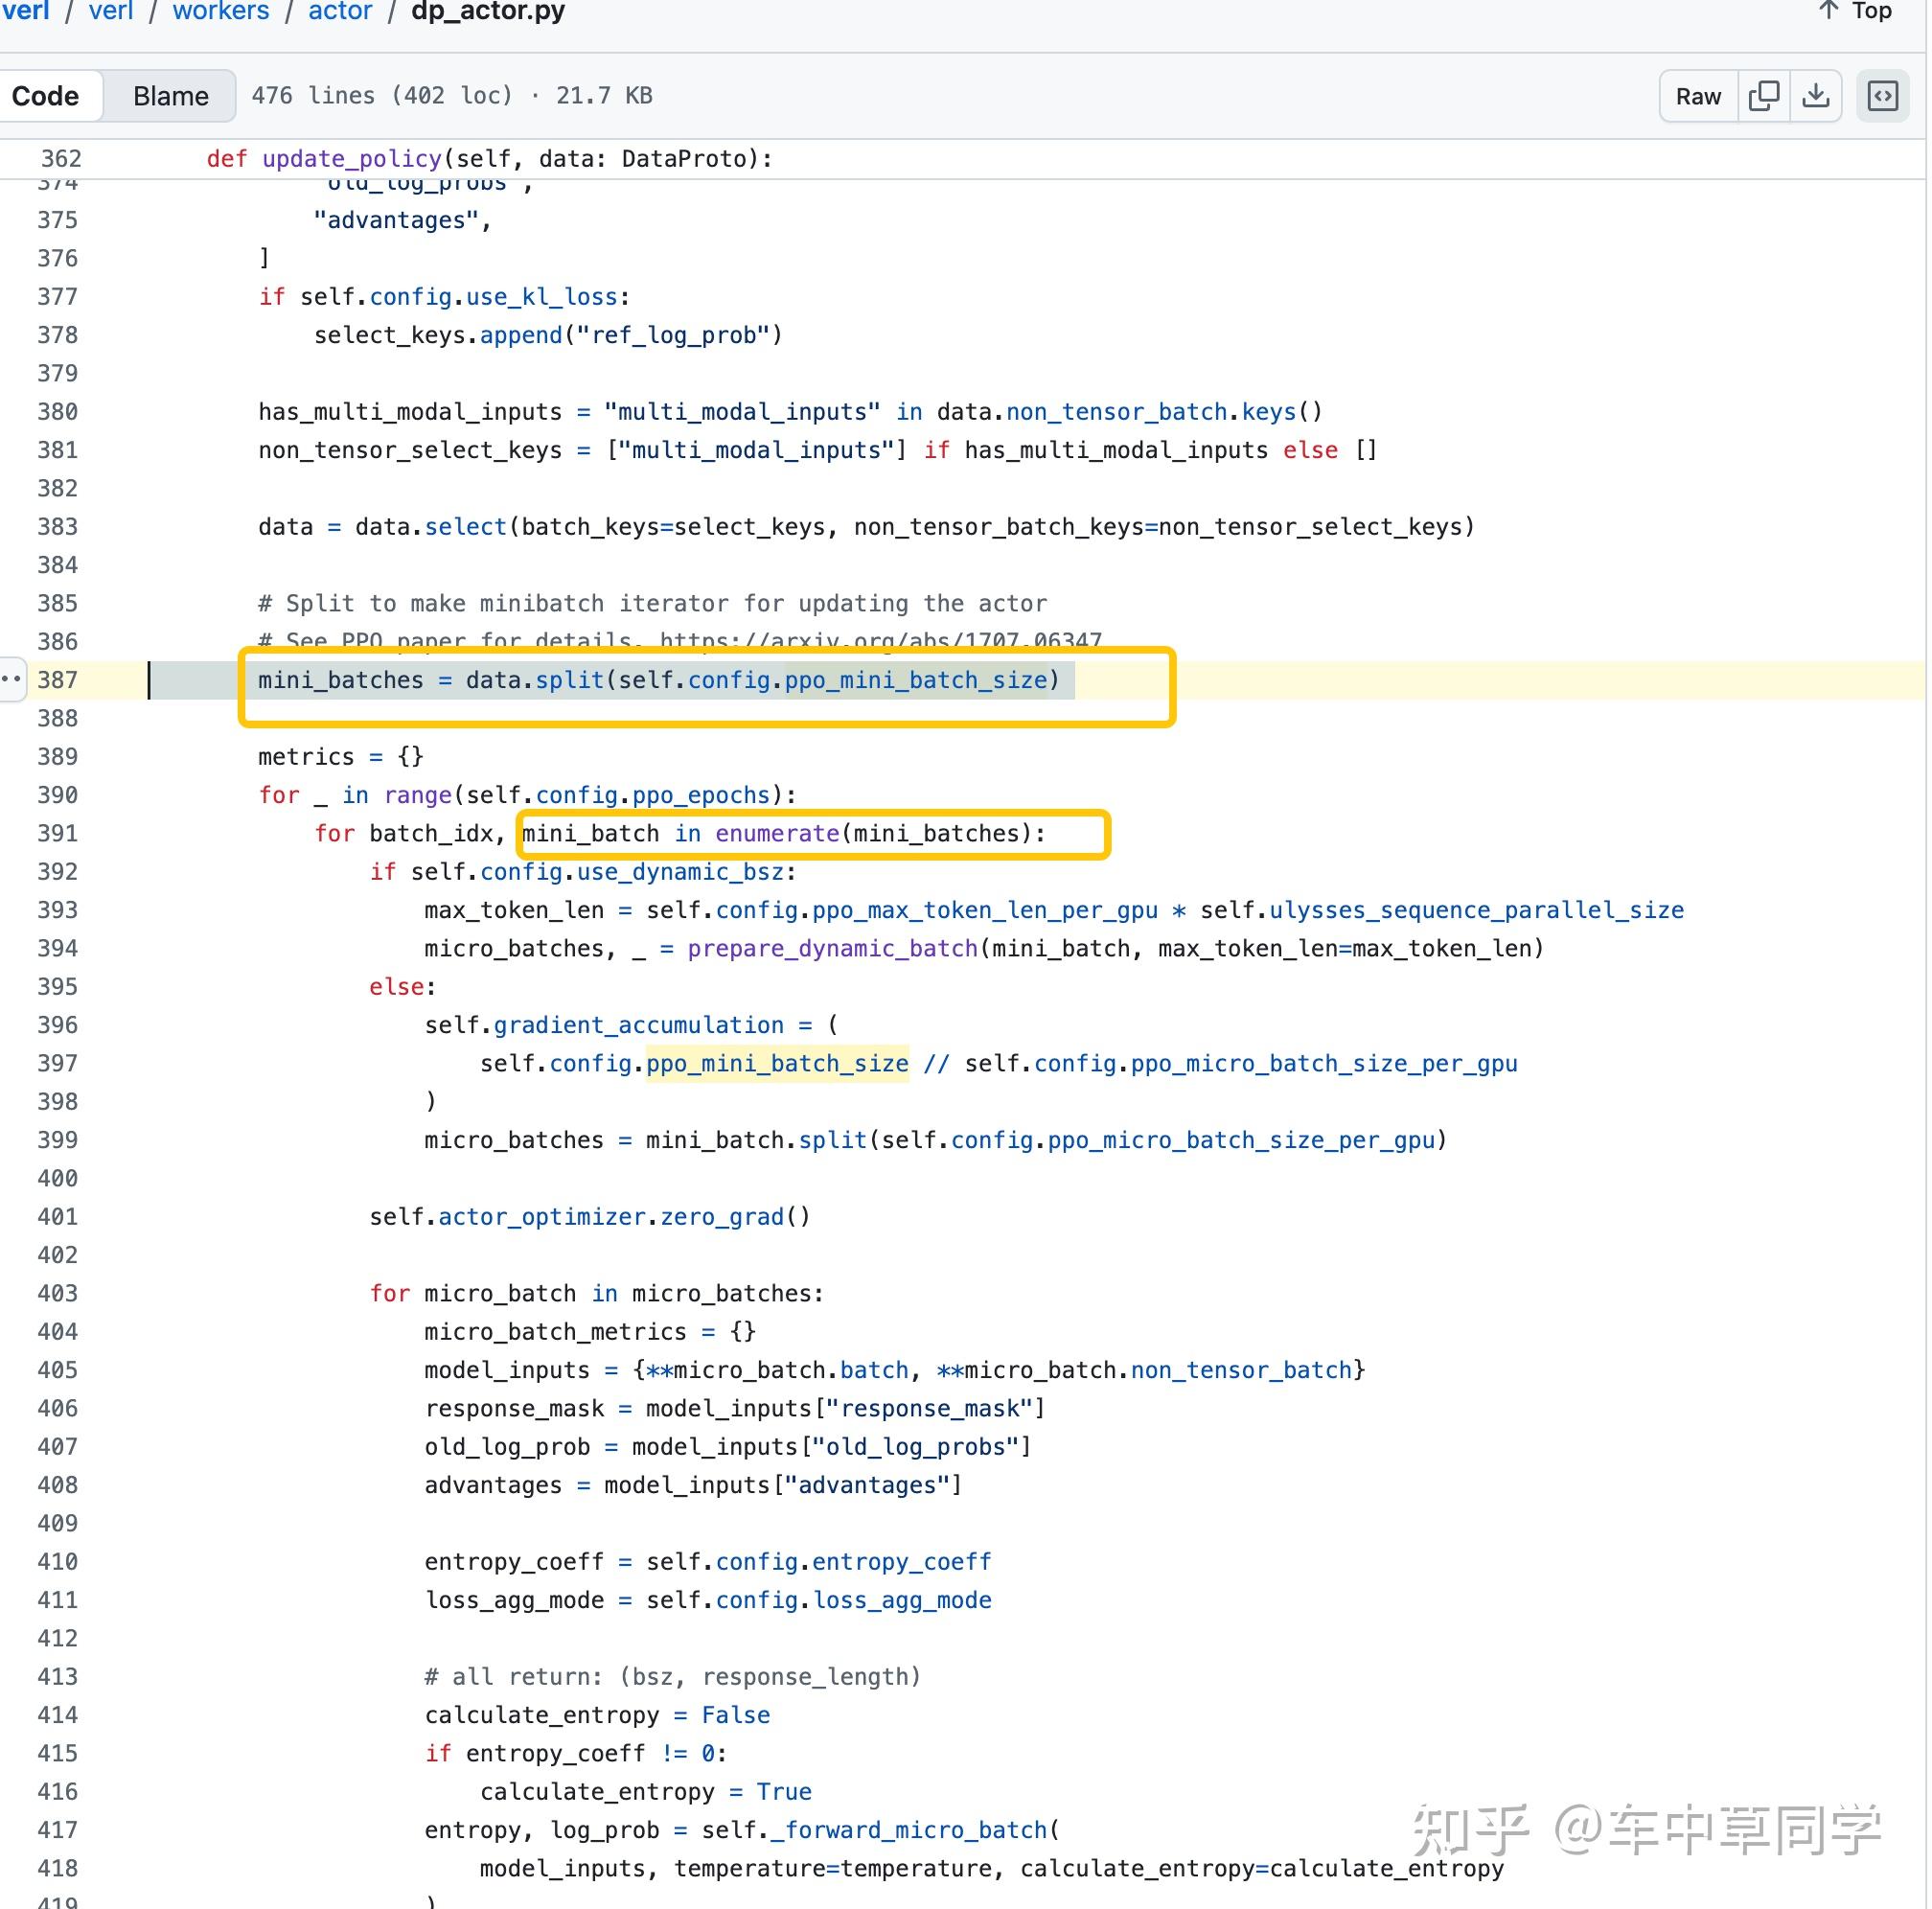Open the workers breadcrumb link
The image size is (1932, 1909).
point(221,11)
